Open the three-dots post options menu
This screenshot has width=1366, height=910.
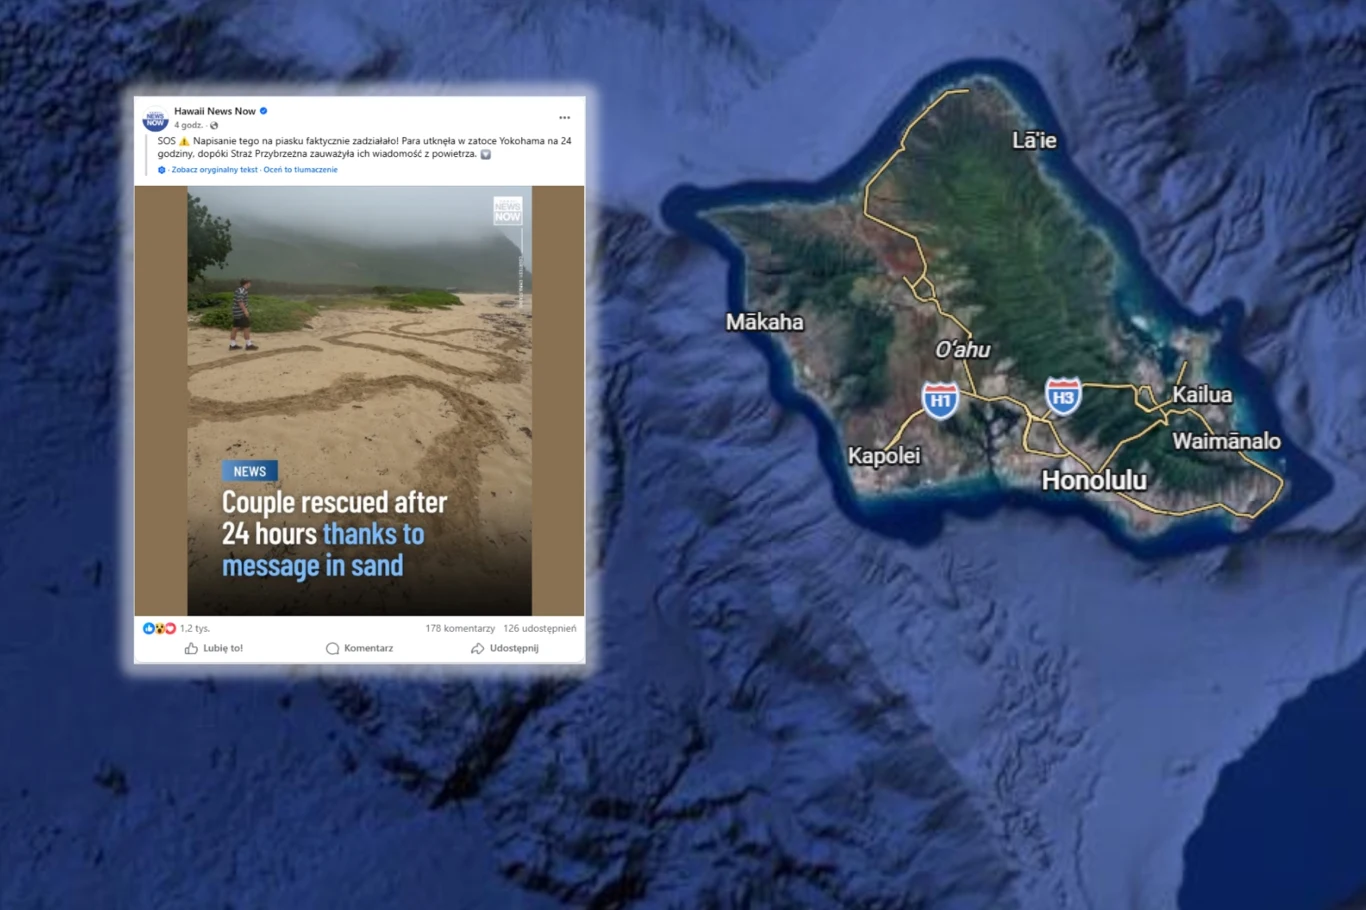point(564,118)
